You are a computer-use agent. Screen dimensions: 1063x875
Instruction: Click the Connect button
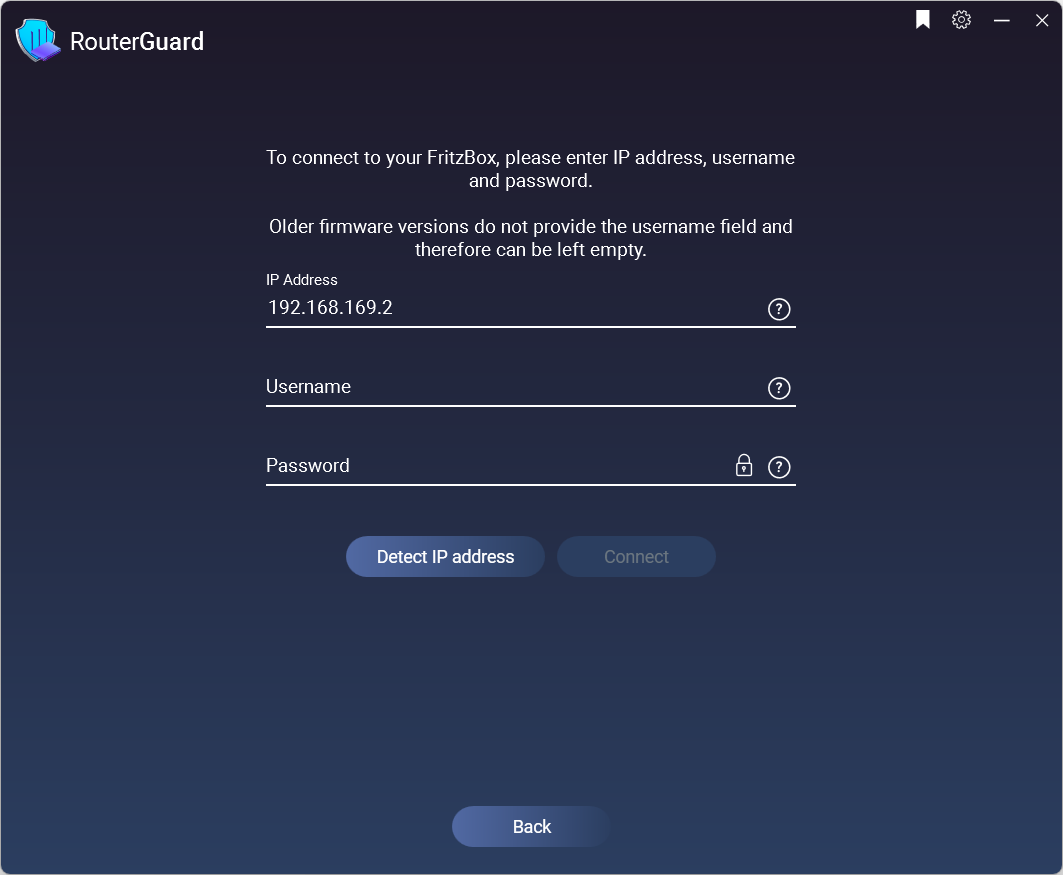point(636,556)
